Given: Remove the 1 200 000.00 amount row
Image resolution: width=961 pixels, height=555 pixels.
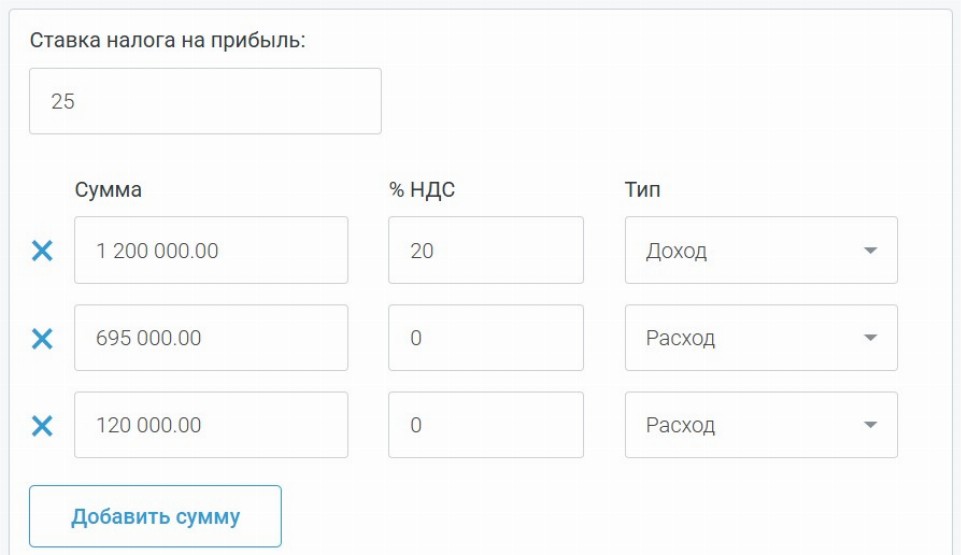Looking at the screenshot, I should tap(42, 251).
